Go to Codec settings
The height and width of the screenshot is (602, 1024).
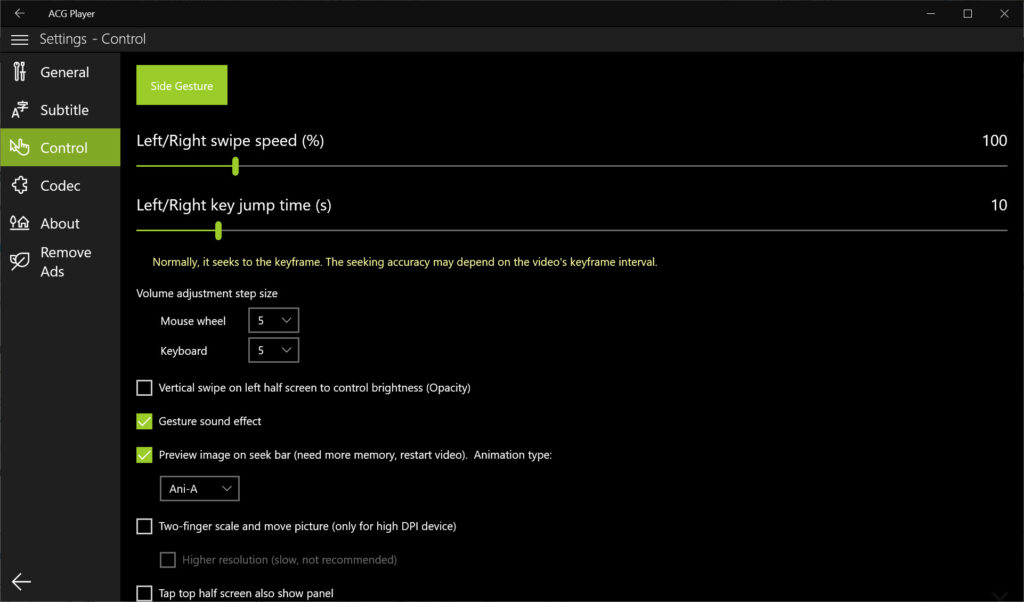pos(60,186)
